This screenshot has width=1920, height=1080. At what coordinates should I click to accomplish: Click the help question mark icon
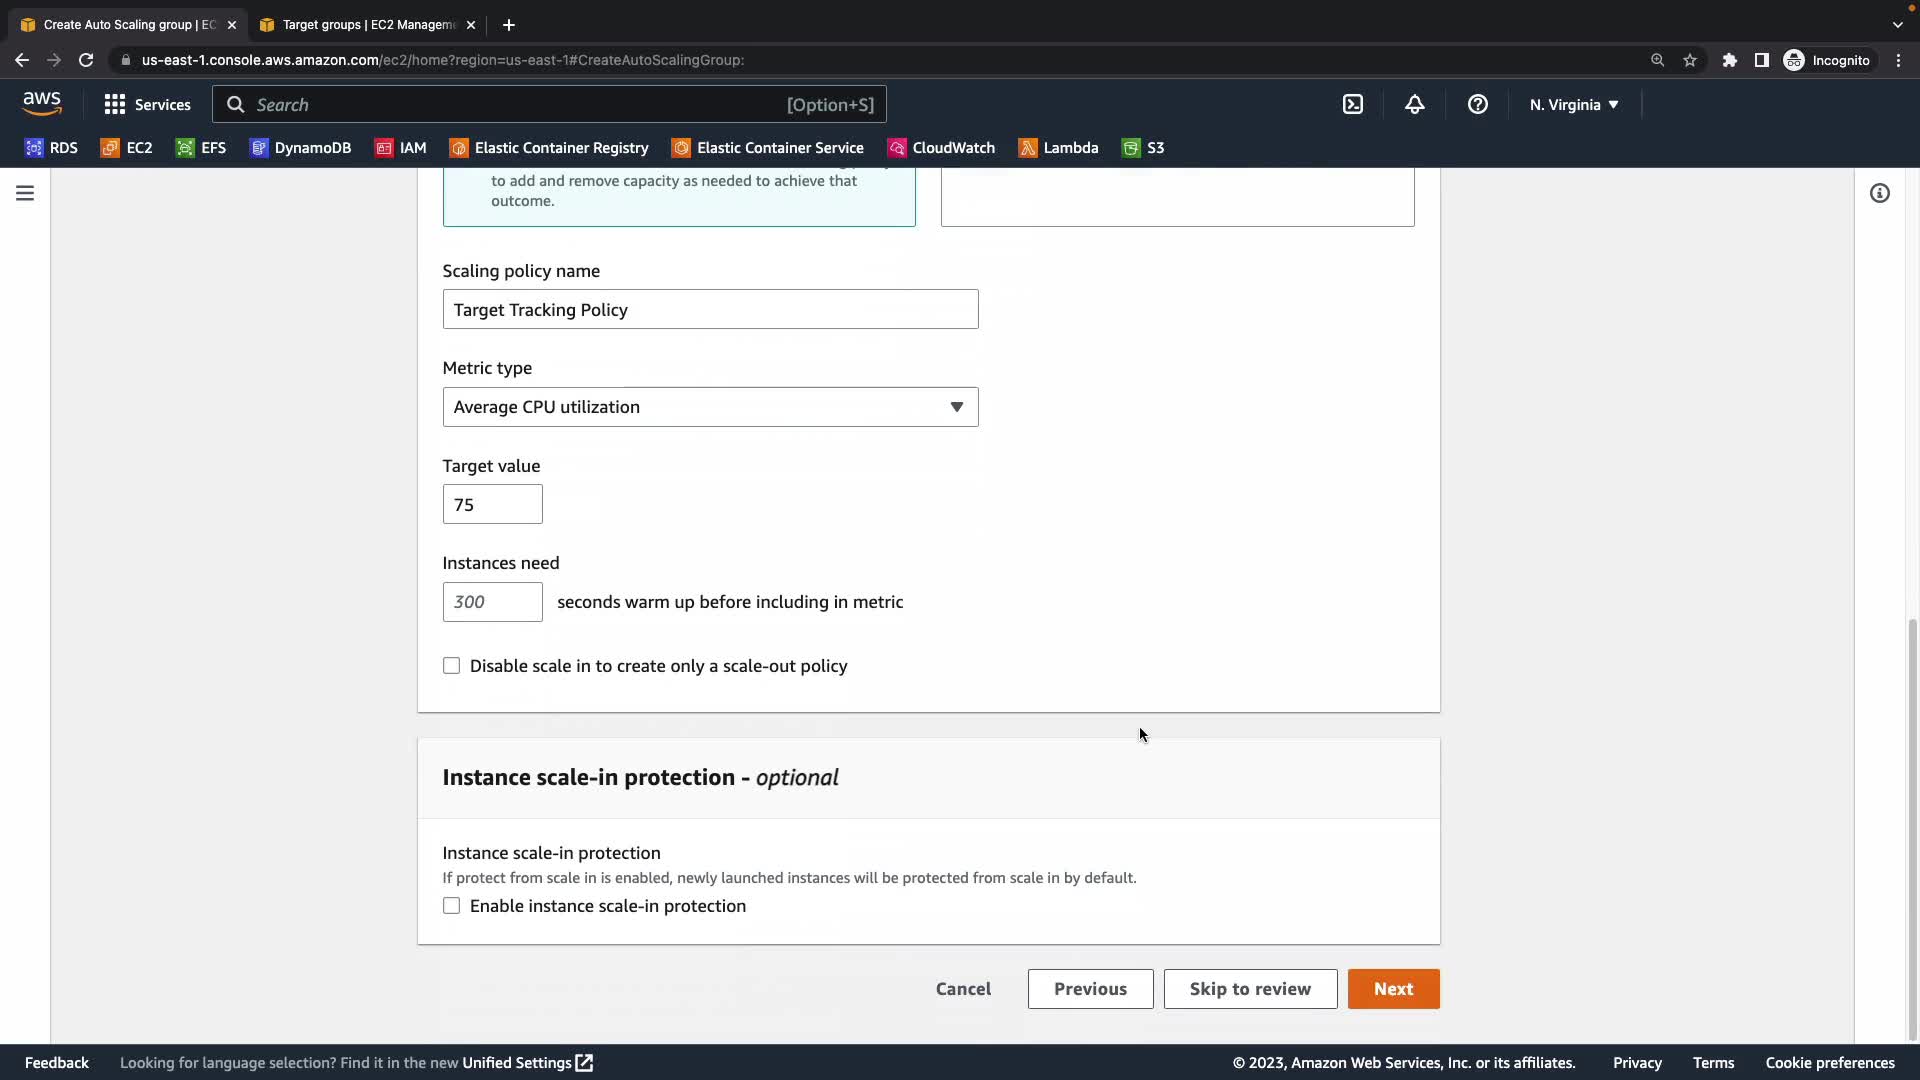coord(1477,105)
